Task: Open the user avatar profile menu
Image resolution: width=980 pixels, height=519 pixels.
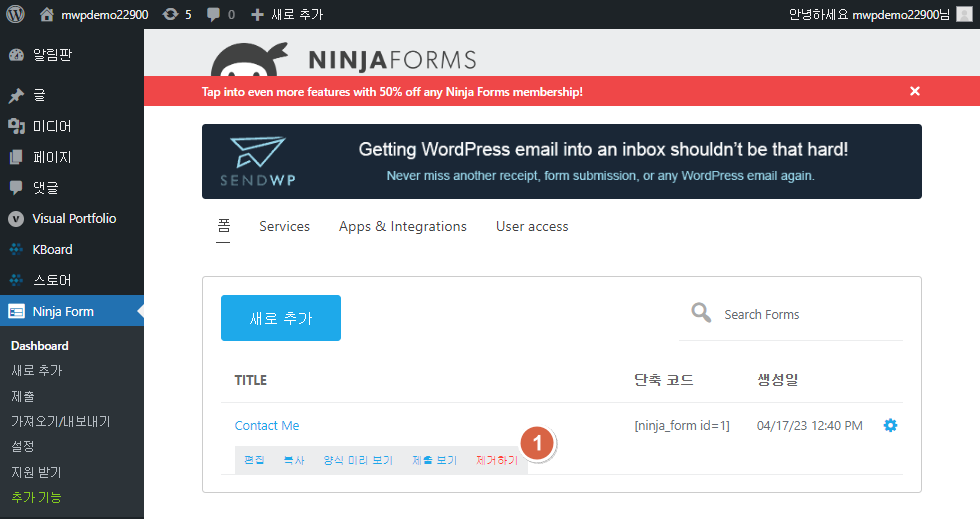Action: point(964,14)
